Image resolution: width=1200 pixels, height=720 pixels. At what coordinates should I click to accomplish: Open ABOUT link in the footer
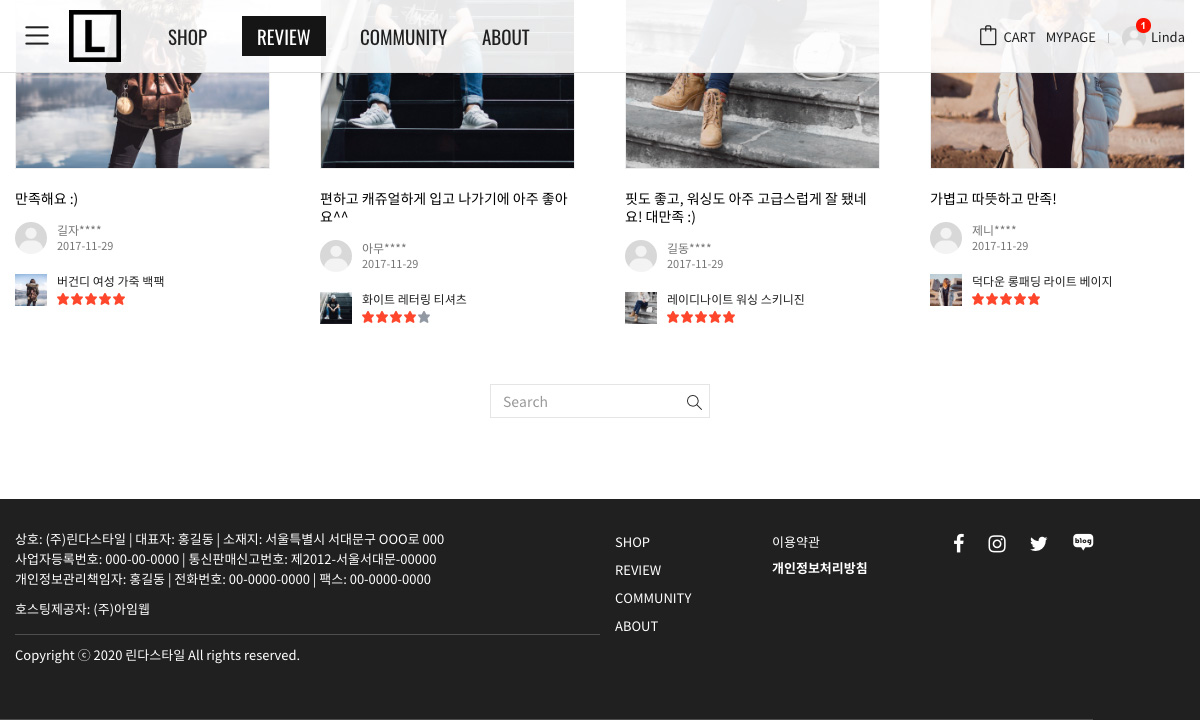(636, 626)
